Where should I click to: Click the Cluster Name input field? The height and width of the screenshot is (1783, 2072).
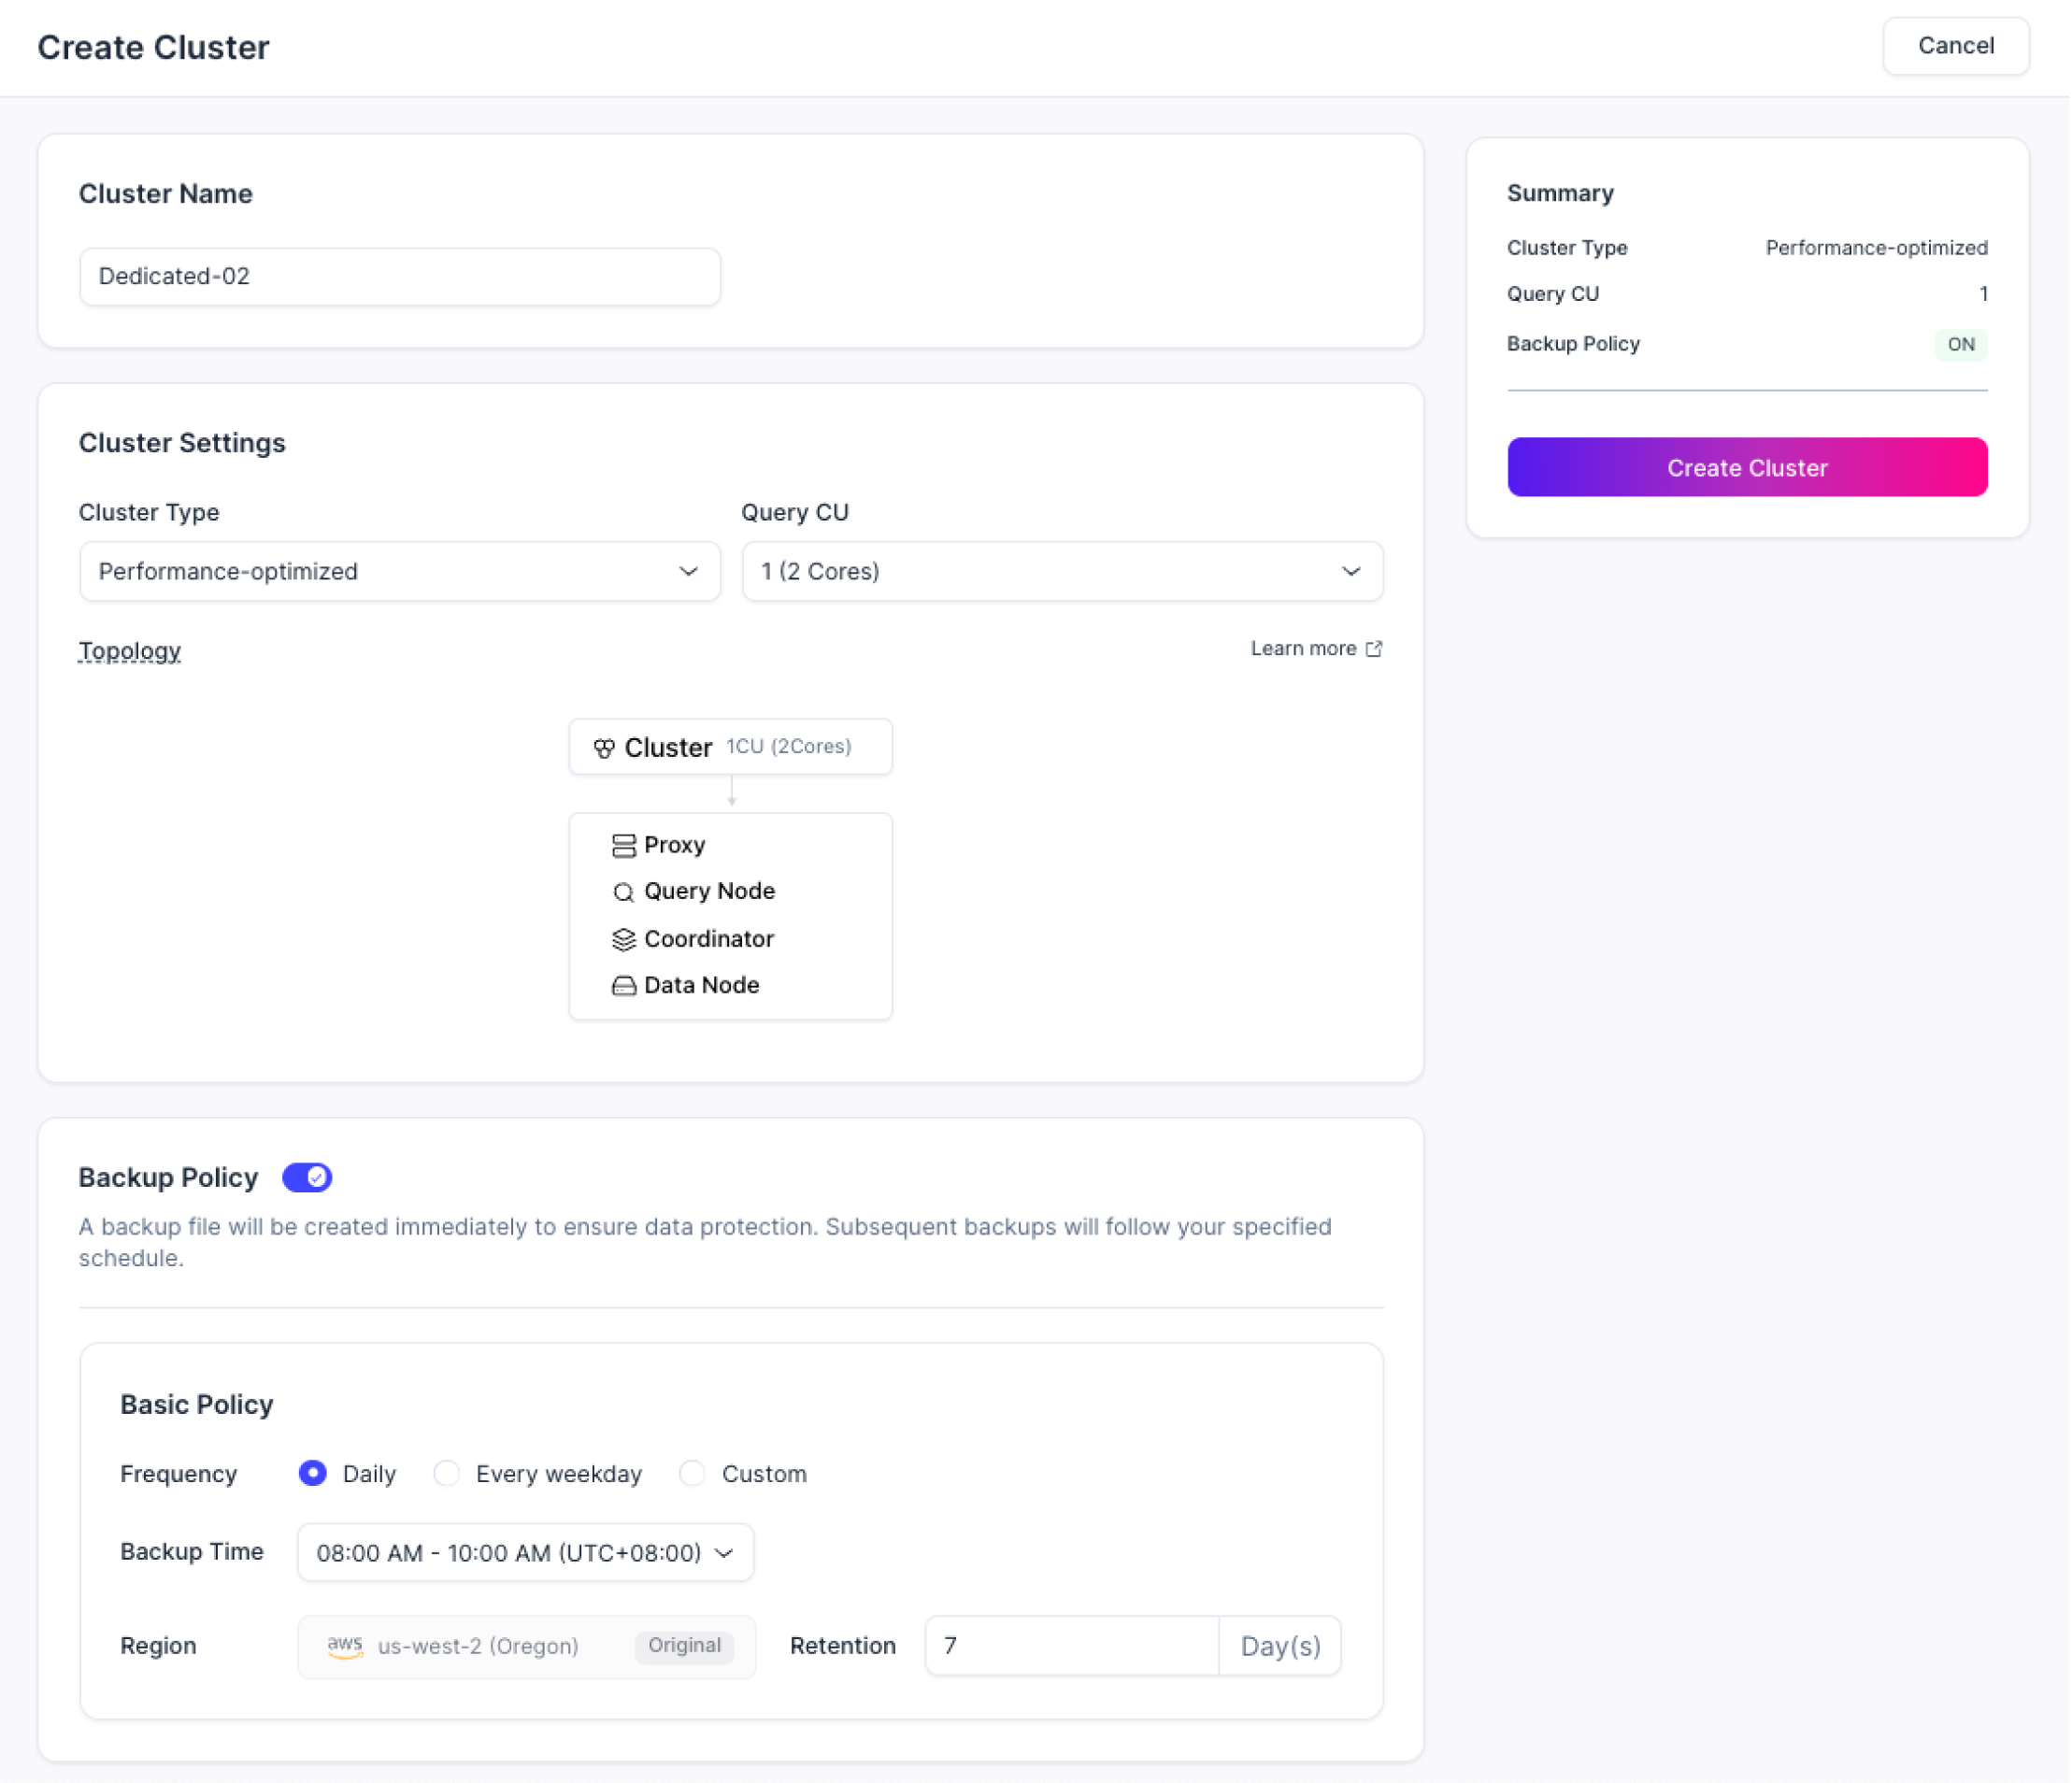click(399, 277)
